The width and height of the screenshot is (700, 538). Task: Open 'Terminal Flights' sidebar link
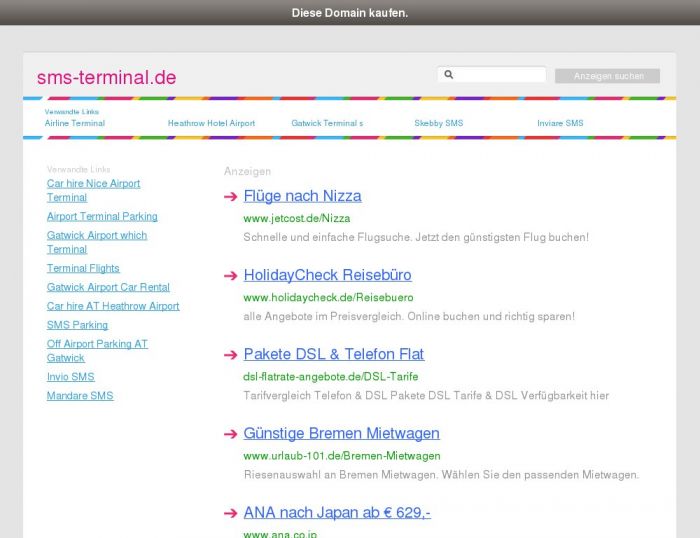[83, 268]
